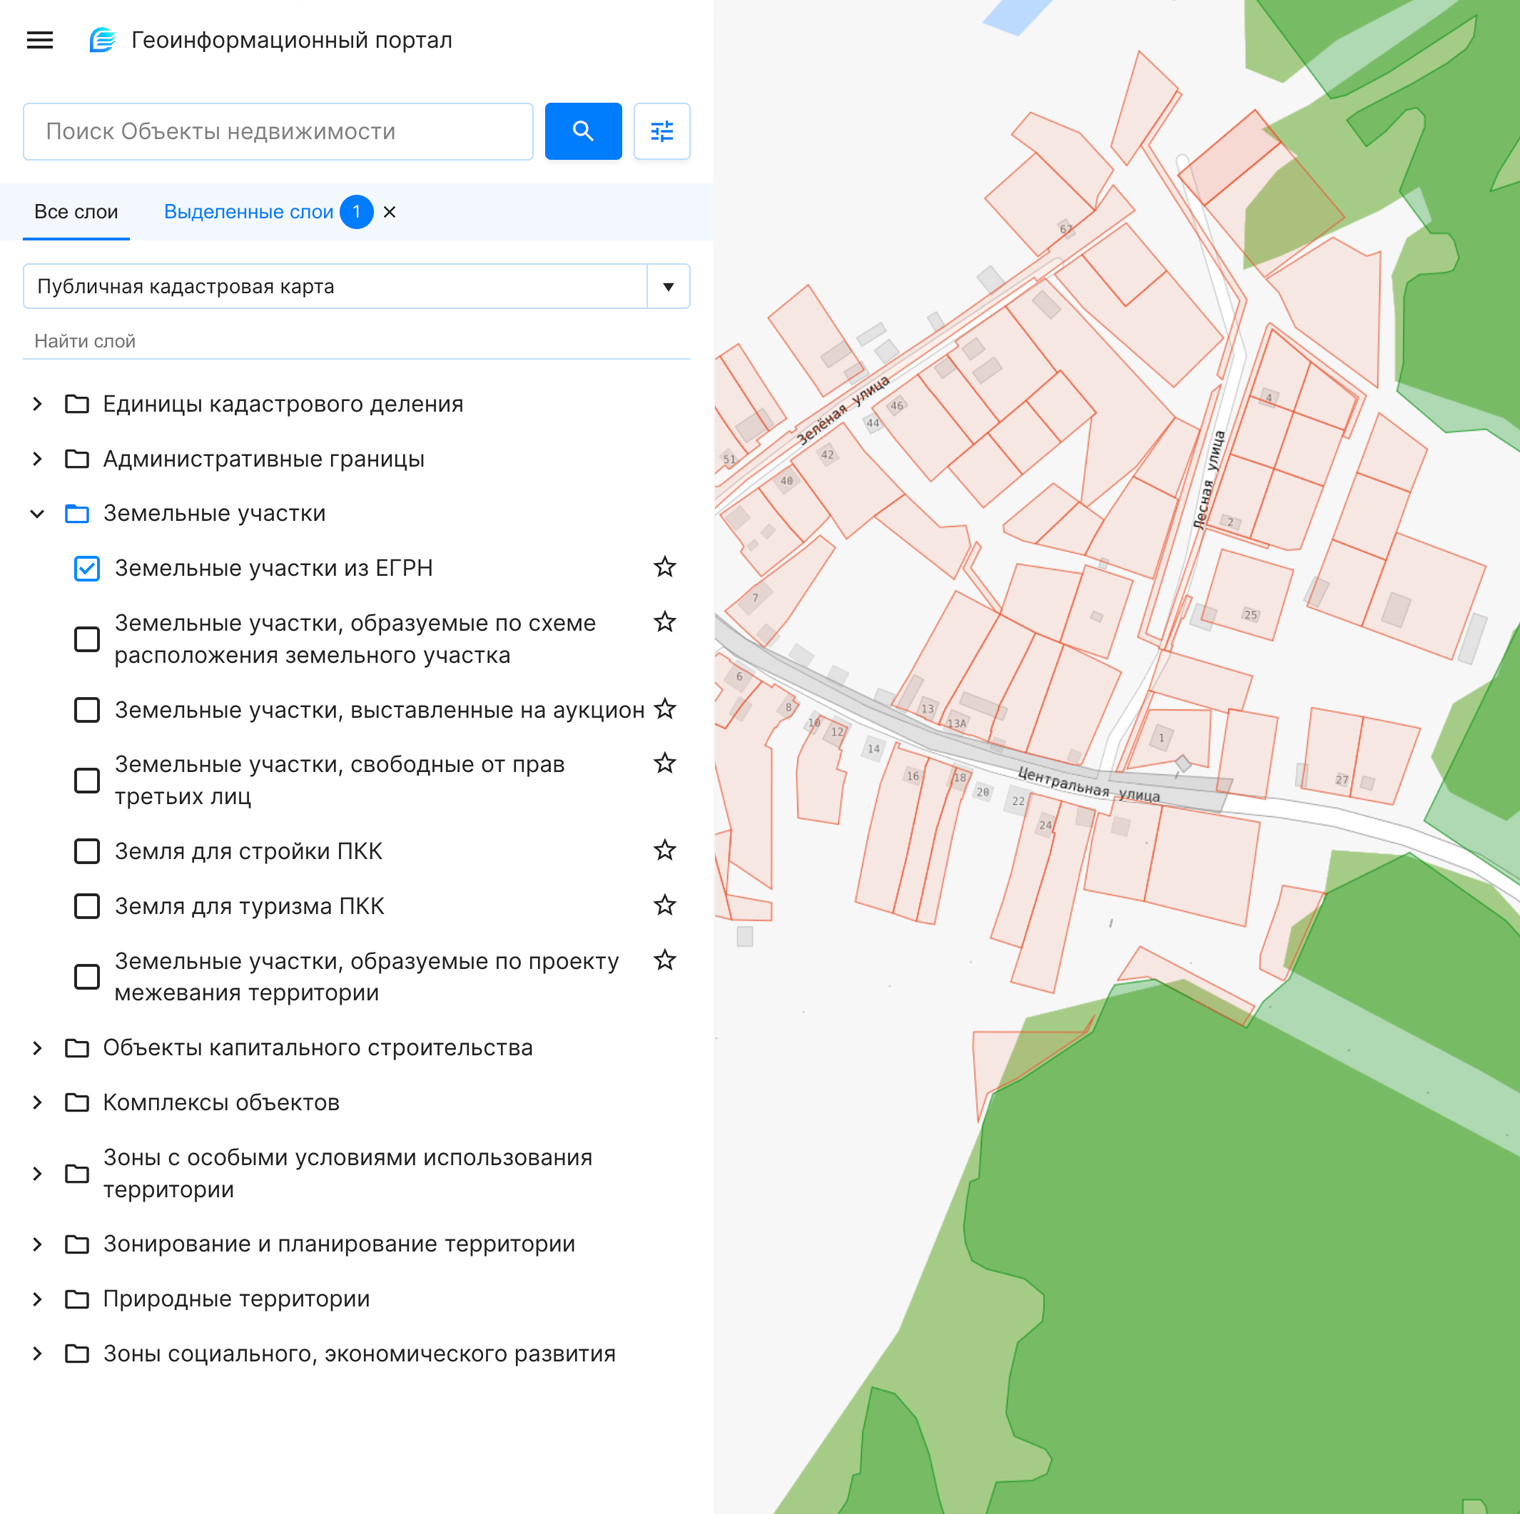Image resolution: width=1520 pixels, height=1514 pixels.
Task: Enable «Земля для стройки ПКК» checkbox
Action: pyautogui.click(x=87, y=851)
